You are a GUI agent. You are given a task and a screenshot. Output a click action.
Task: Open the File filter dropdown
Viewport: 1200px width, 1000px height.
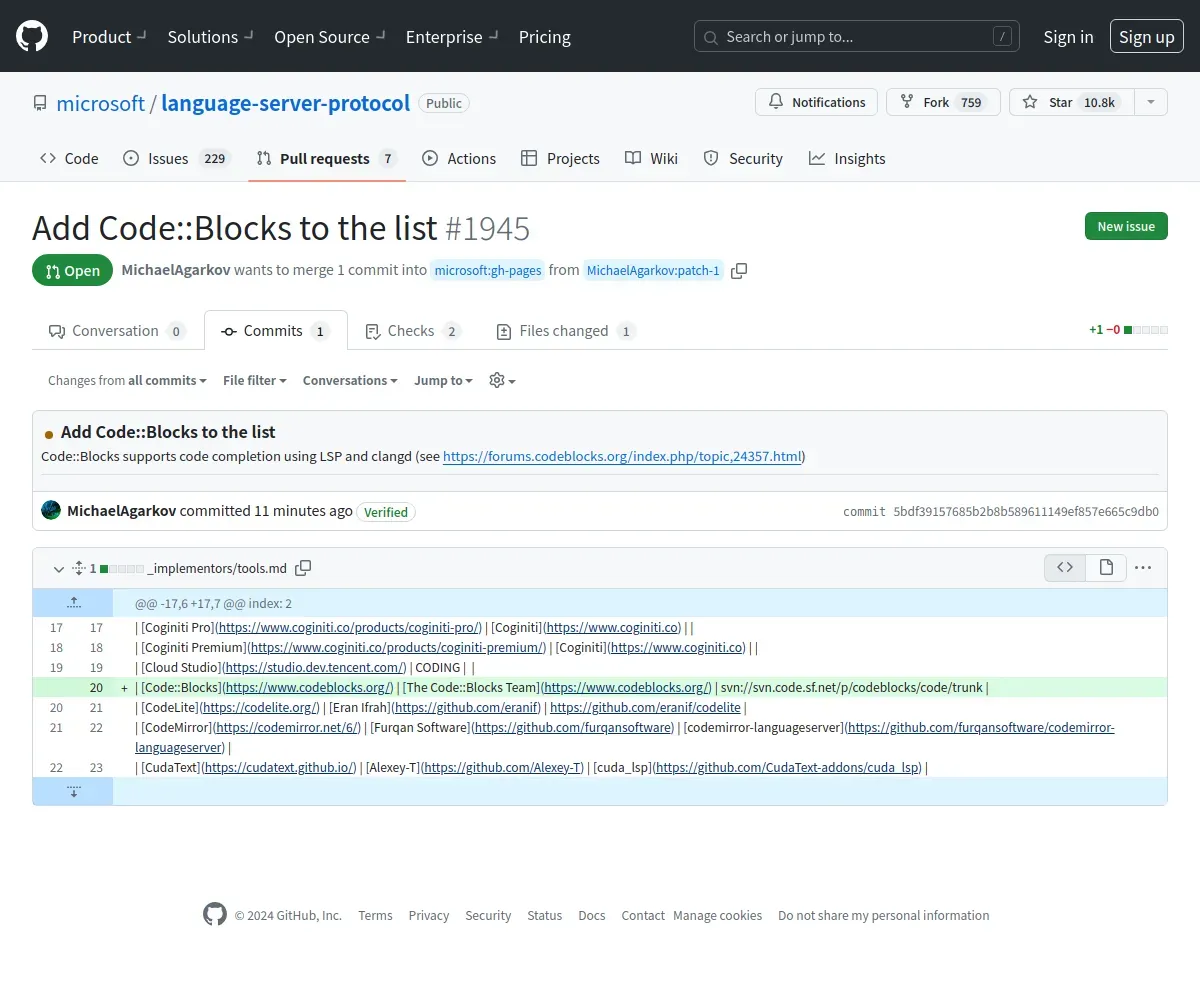tap(255, 380)
